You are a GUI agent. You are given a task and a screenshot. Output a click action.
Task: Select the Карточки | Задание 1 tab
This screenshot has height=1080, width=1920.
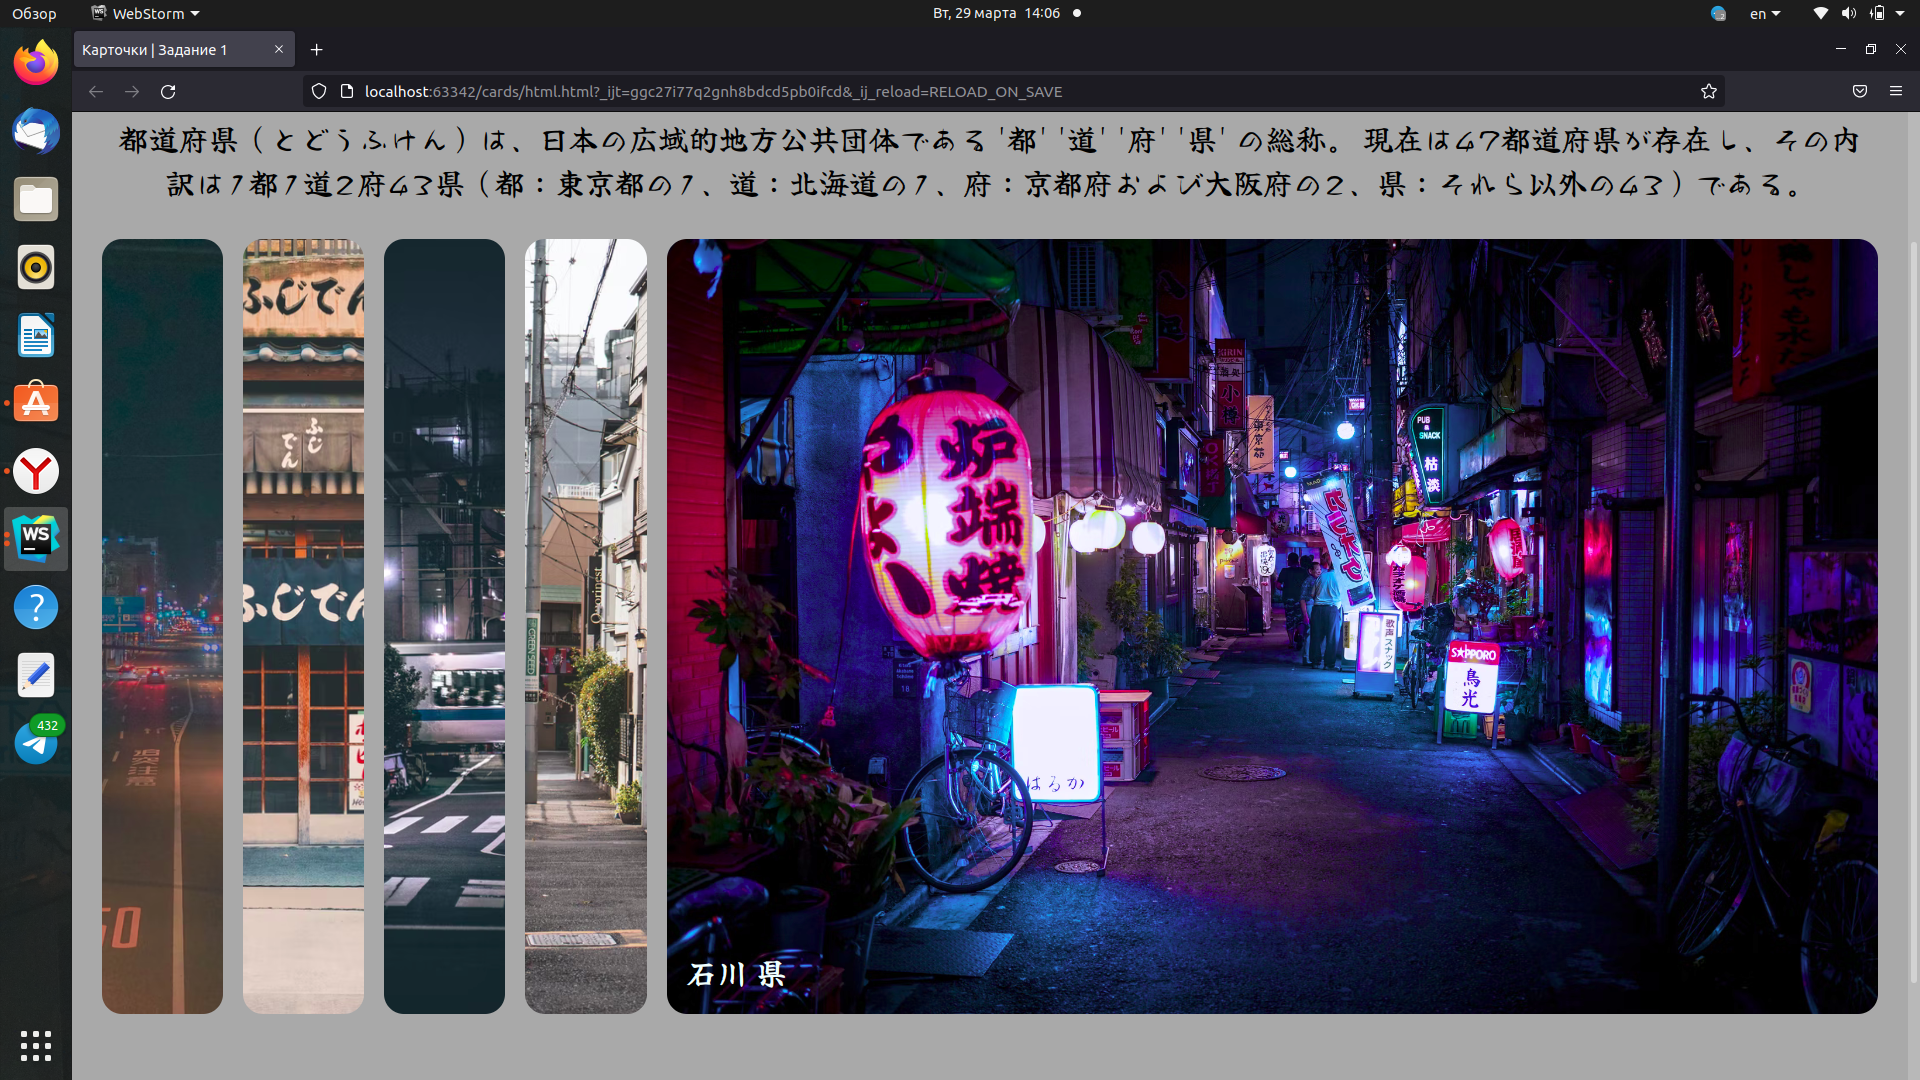tap(184, 49)
